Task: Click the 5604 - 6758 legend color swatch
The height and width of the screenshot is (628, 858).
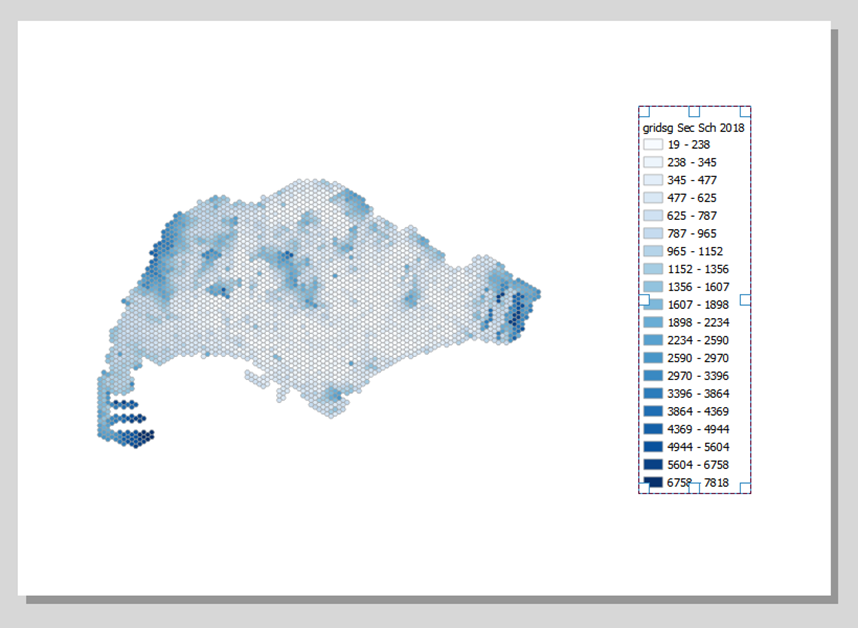Action: 653,464
